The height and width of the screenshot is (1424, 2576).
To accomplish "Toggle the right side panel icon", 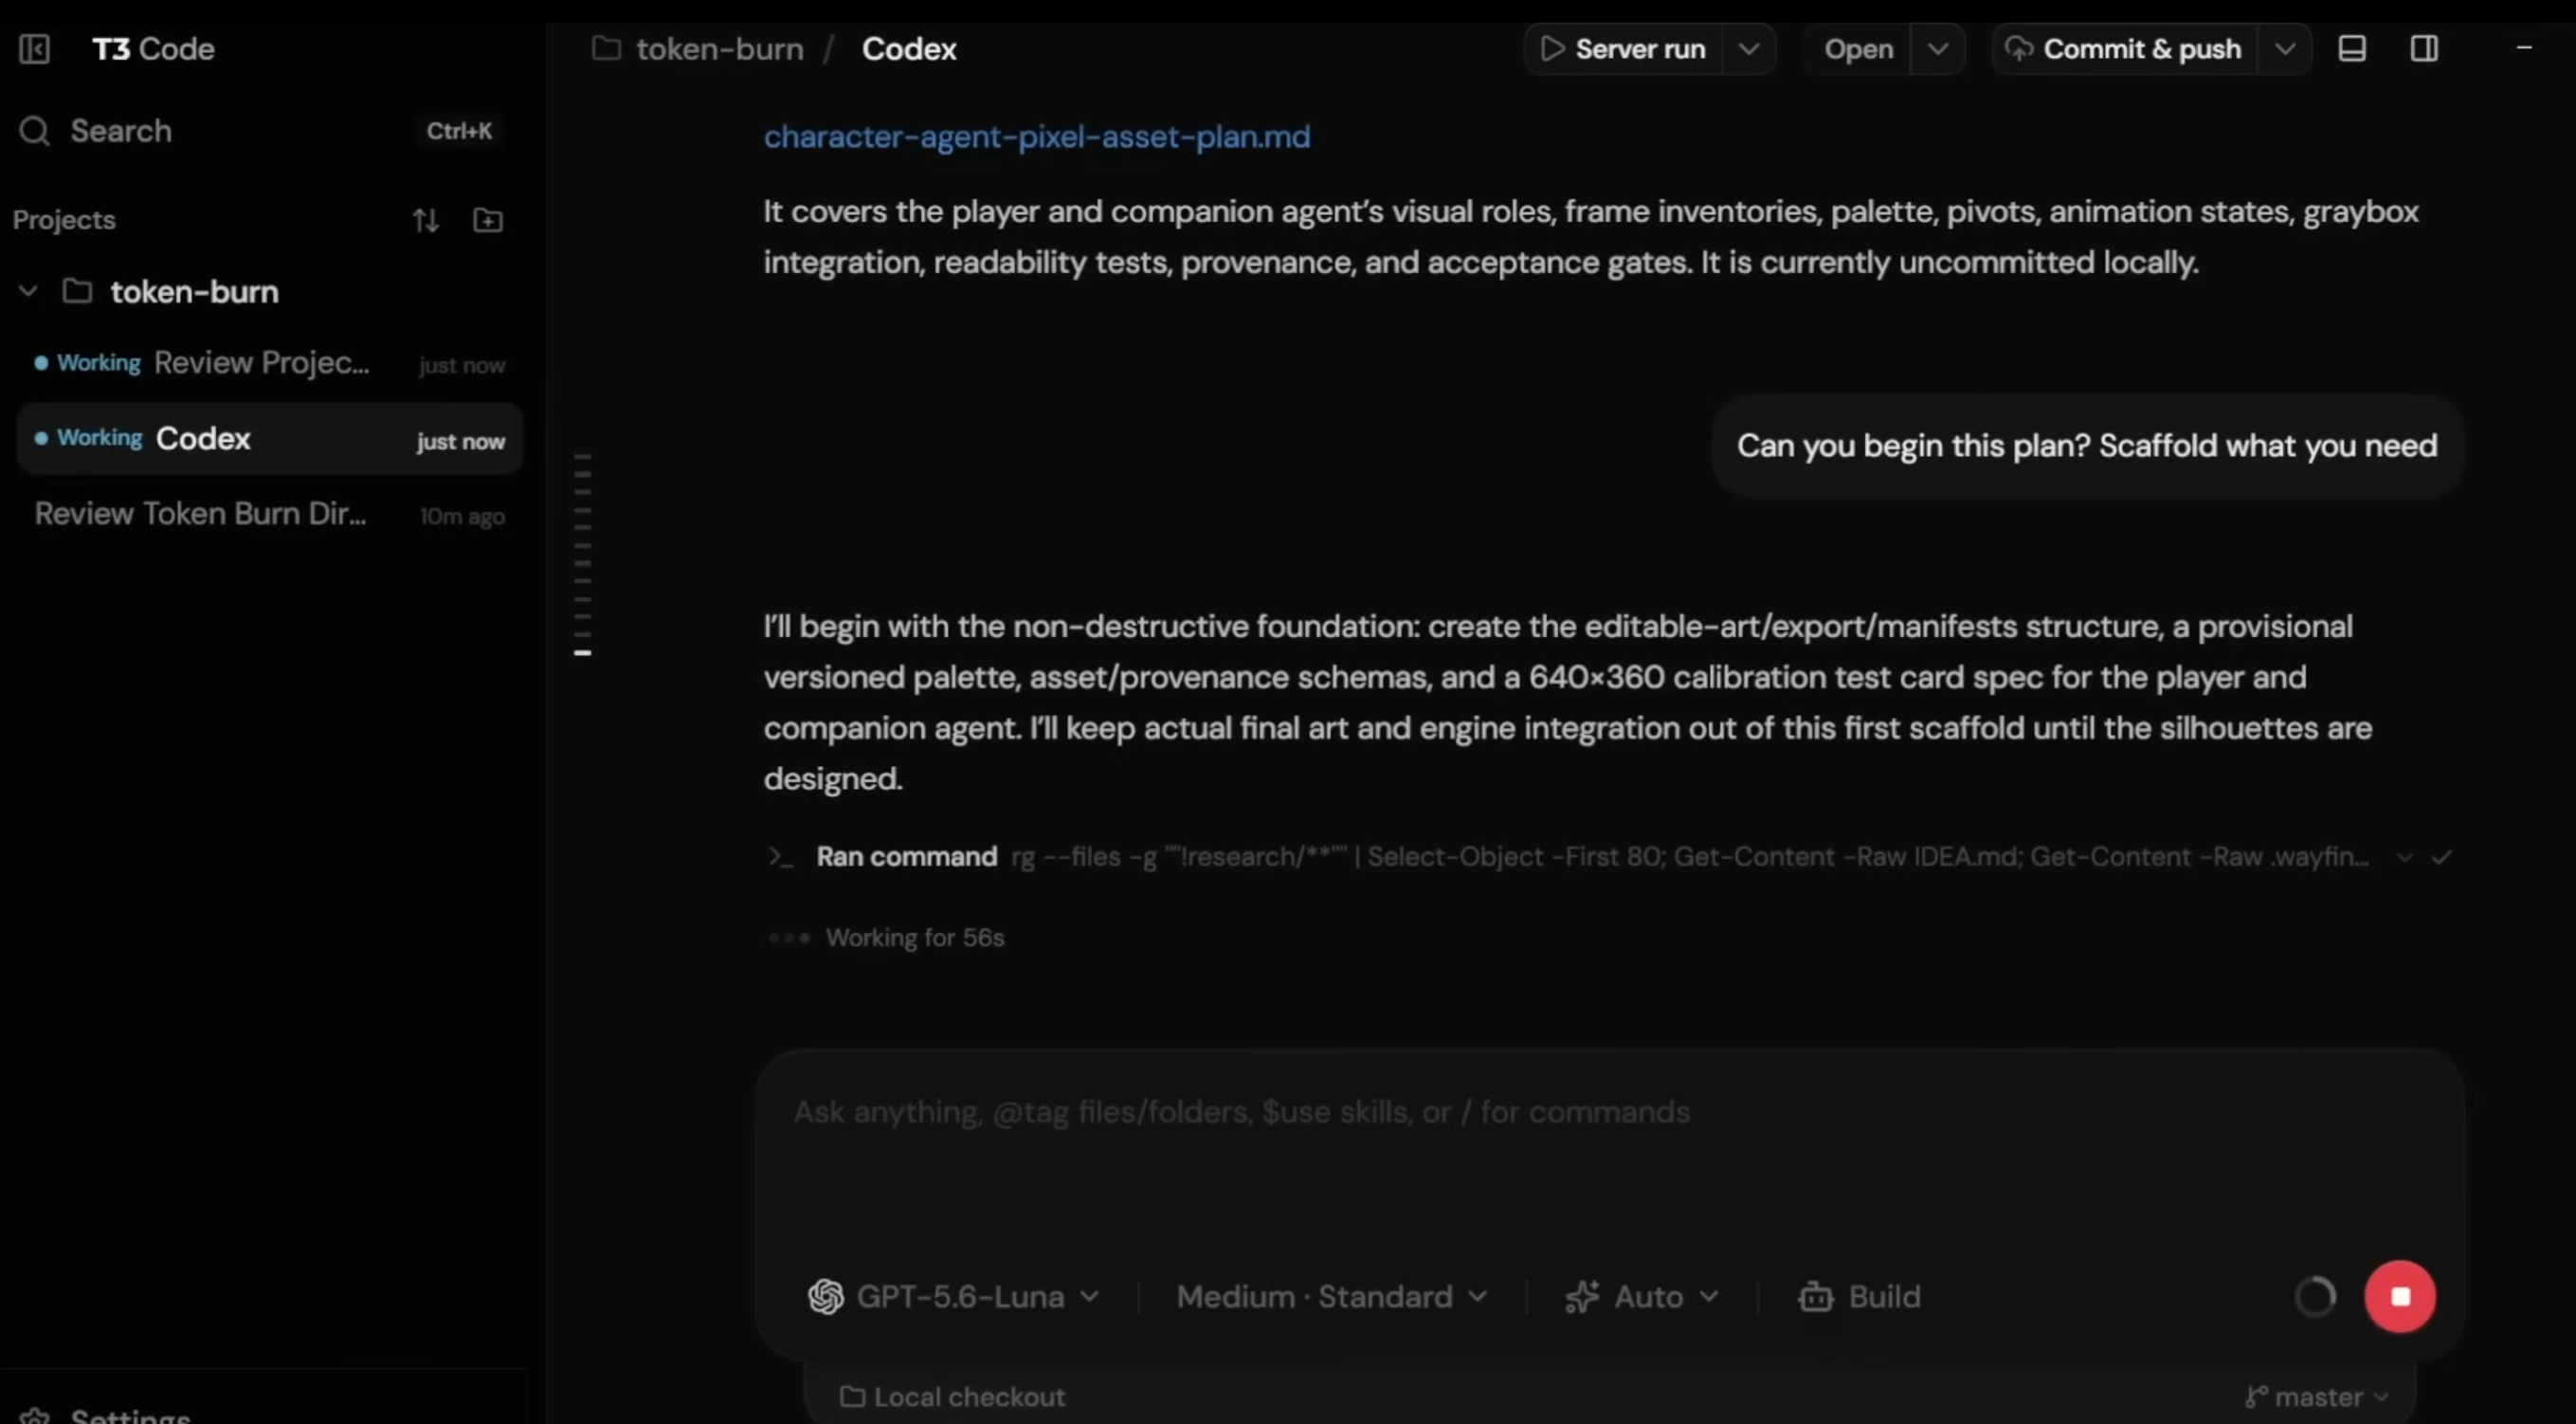I will pos(2424,49).
